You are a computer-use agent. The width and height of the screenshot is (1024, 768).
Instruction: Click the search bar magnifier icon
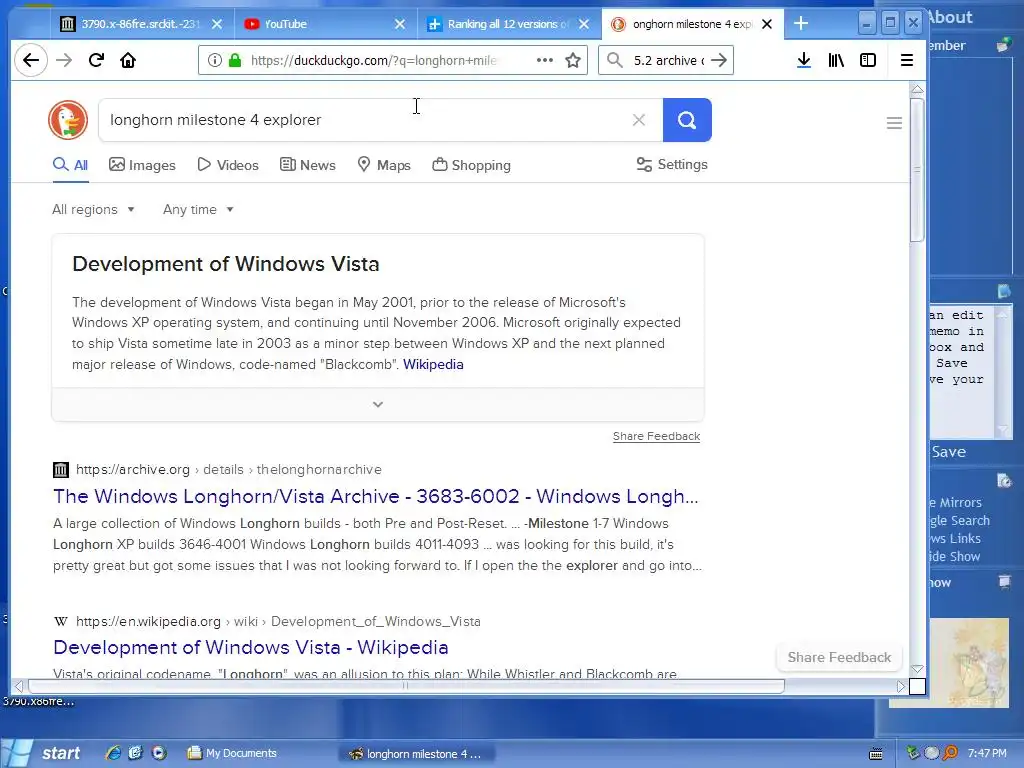(615, 60)
